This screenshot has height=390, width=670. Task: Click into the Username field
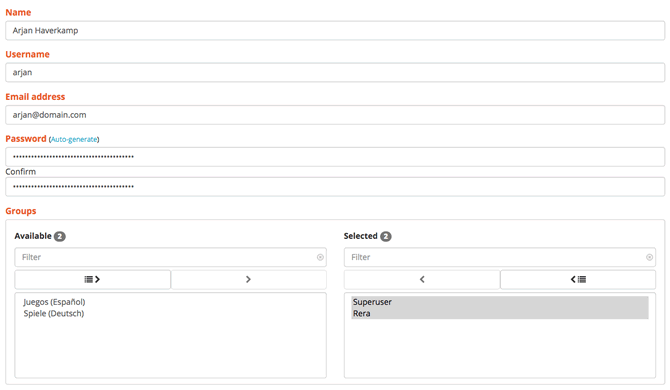coord(335,73)
